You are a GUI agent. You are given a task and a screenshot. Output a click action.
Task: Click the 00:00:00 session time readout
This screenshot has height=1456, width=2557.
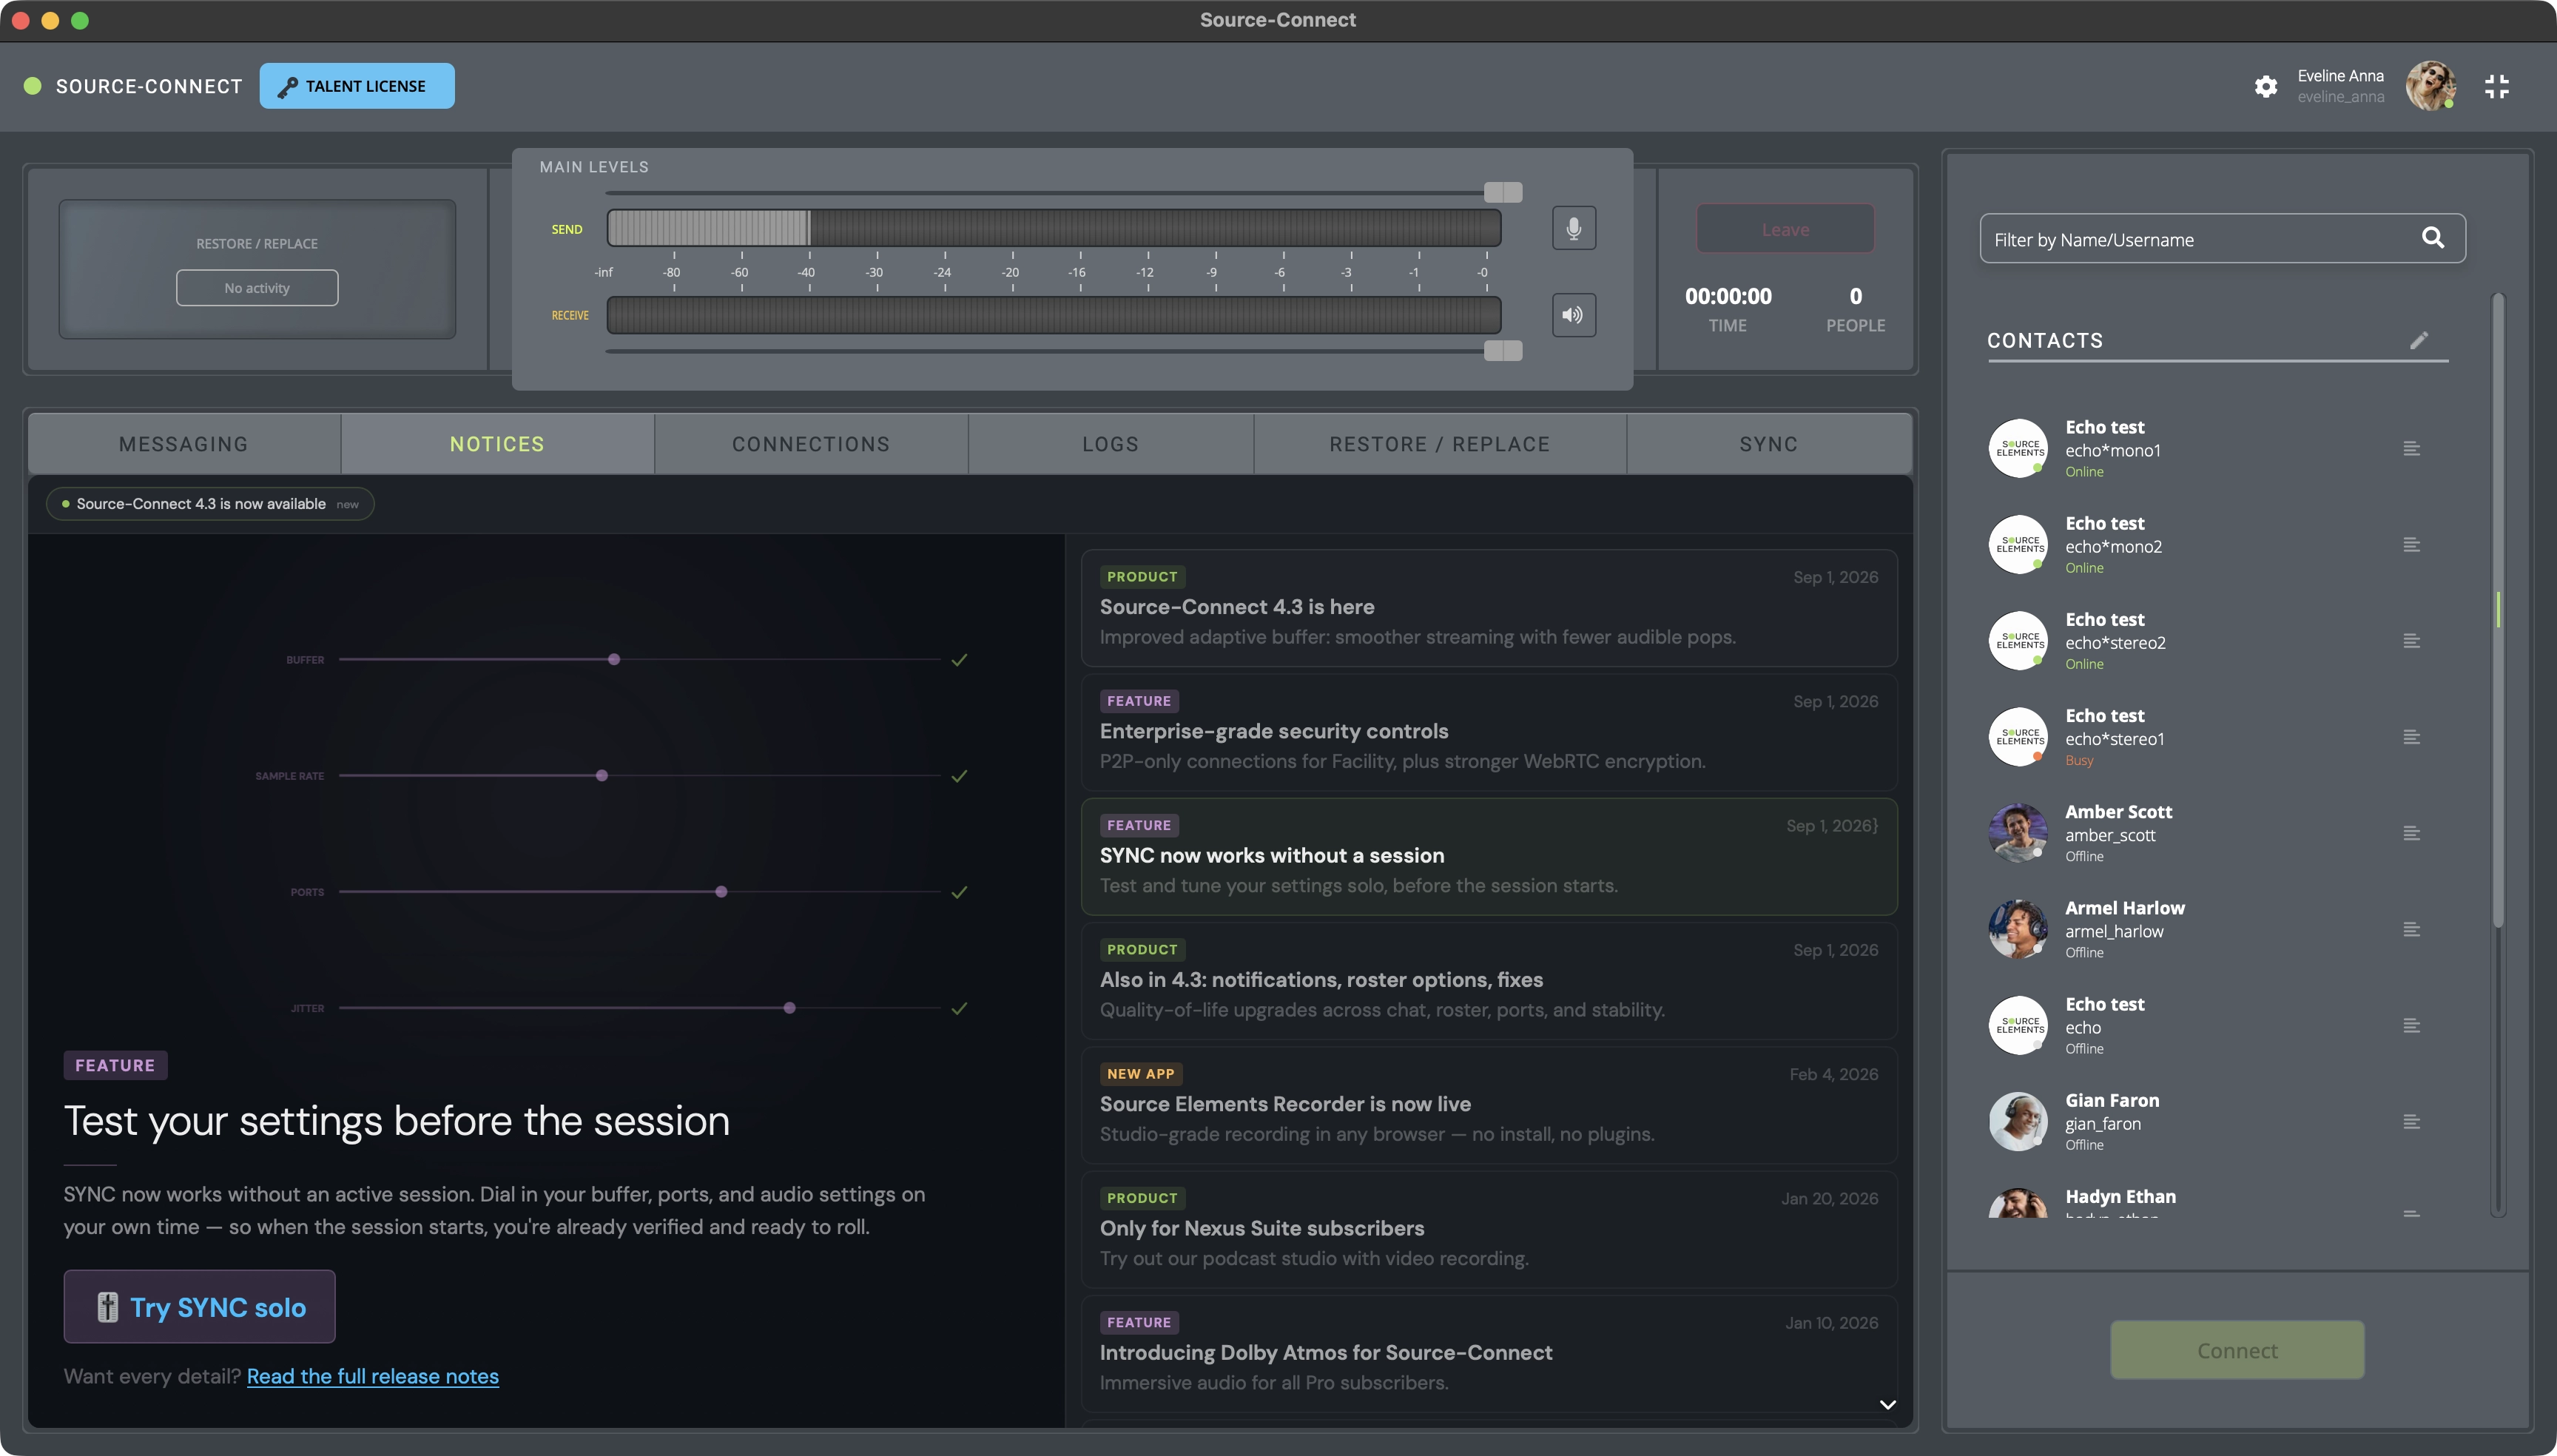(1728, 296)
